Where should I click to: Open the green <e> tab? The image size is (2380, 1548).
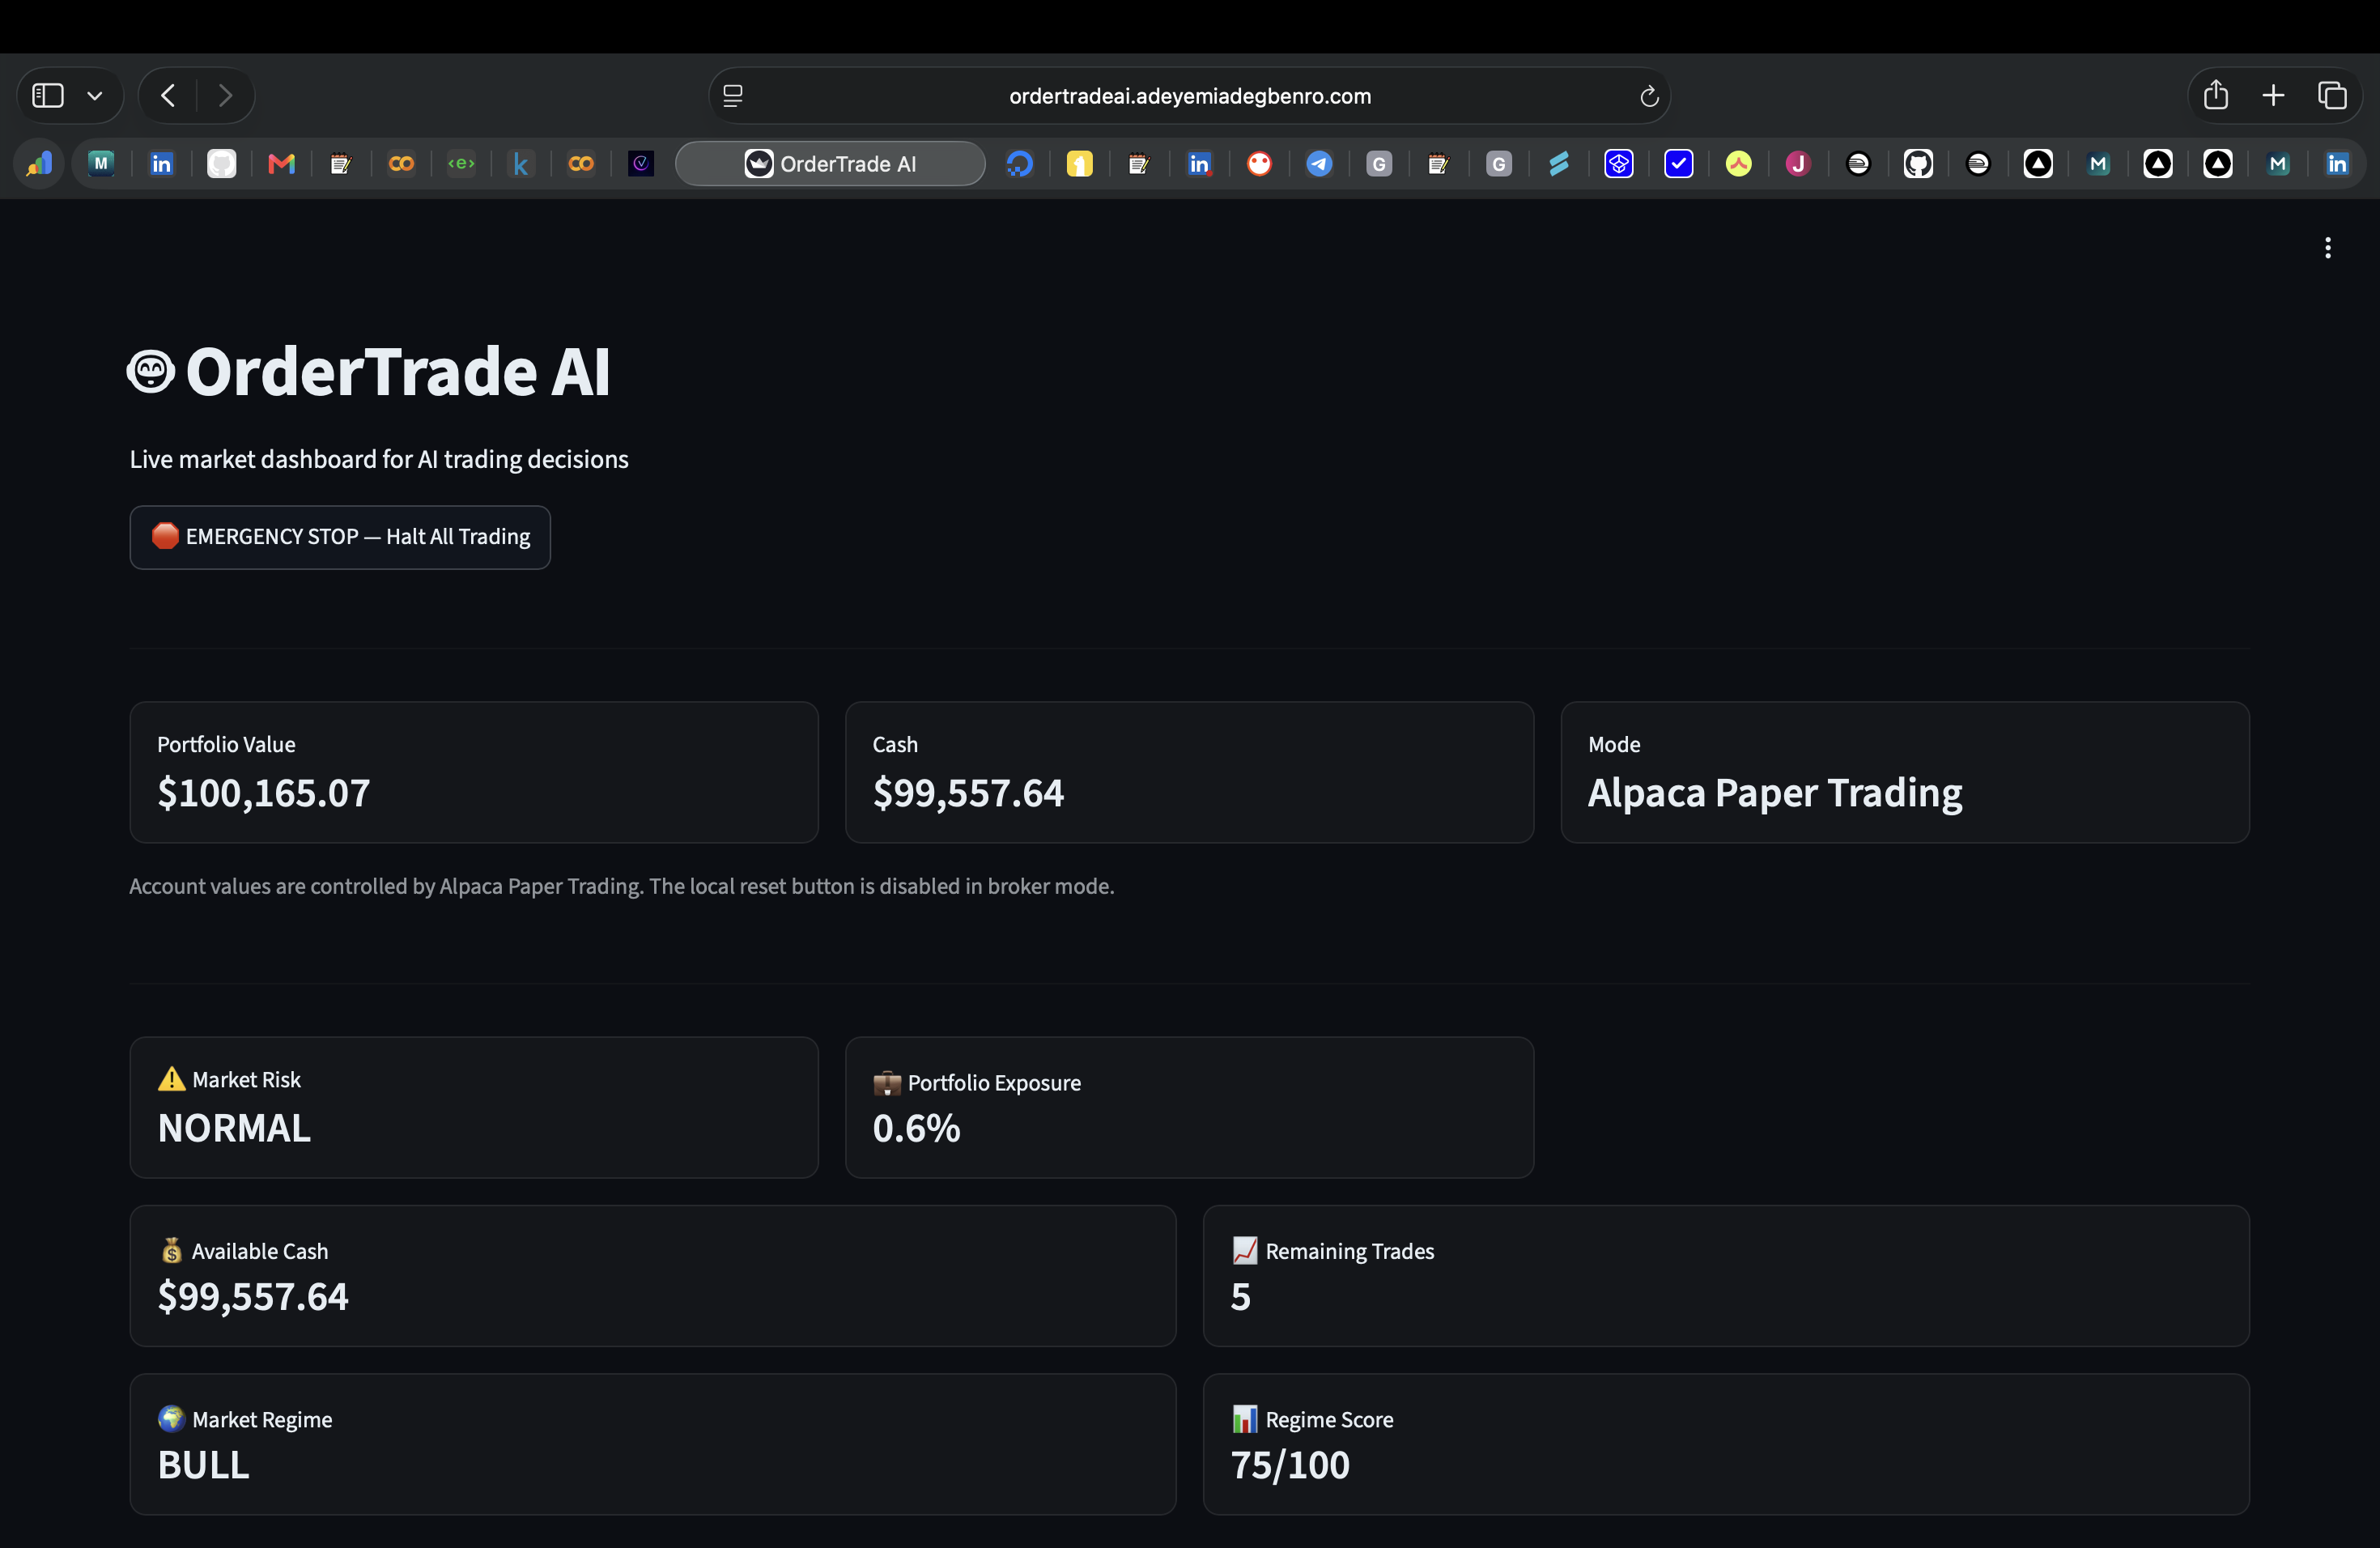point(461,164)
